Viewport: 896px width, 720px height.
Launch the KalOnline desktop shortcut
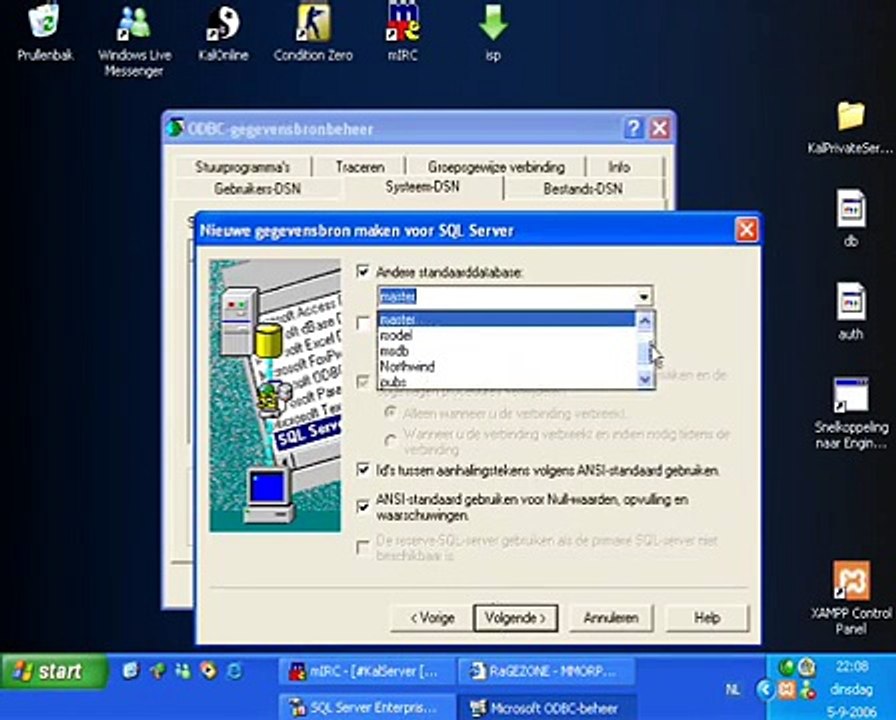[223, 33]
